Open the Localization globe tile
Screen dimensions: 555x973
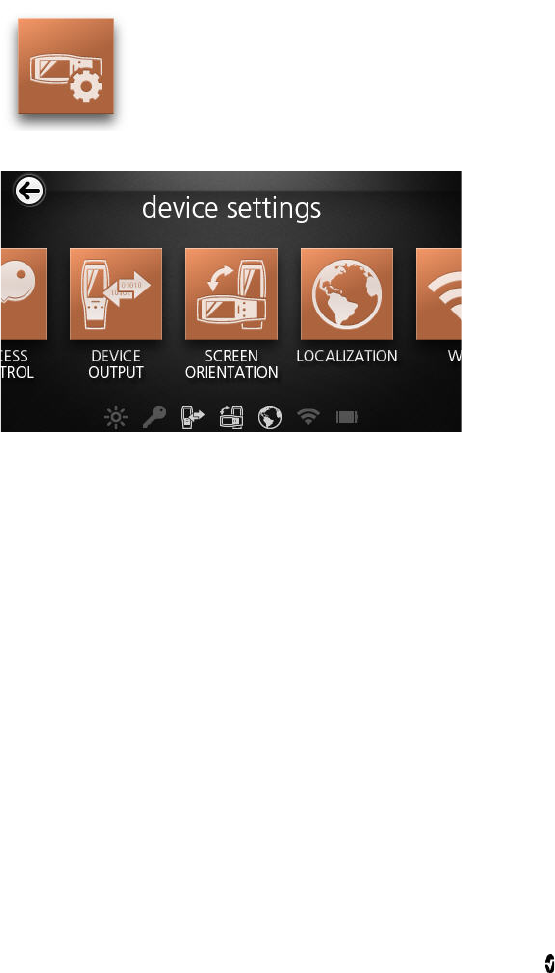click(347, 294)
